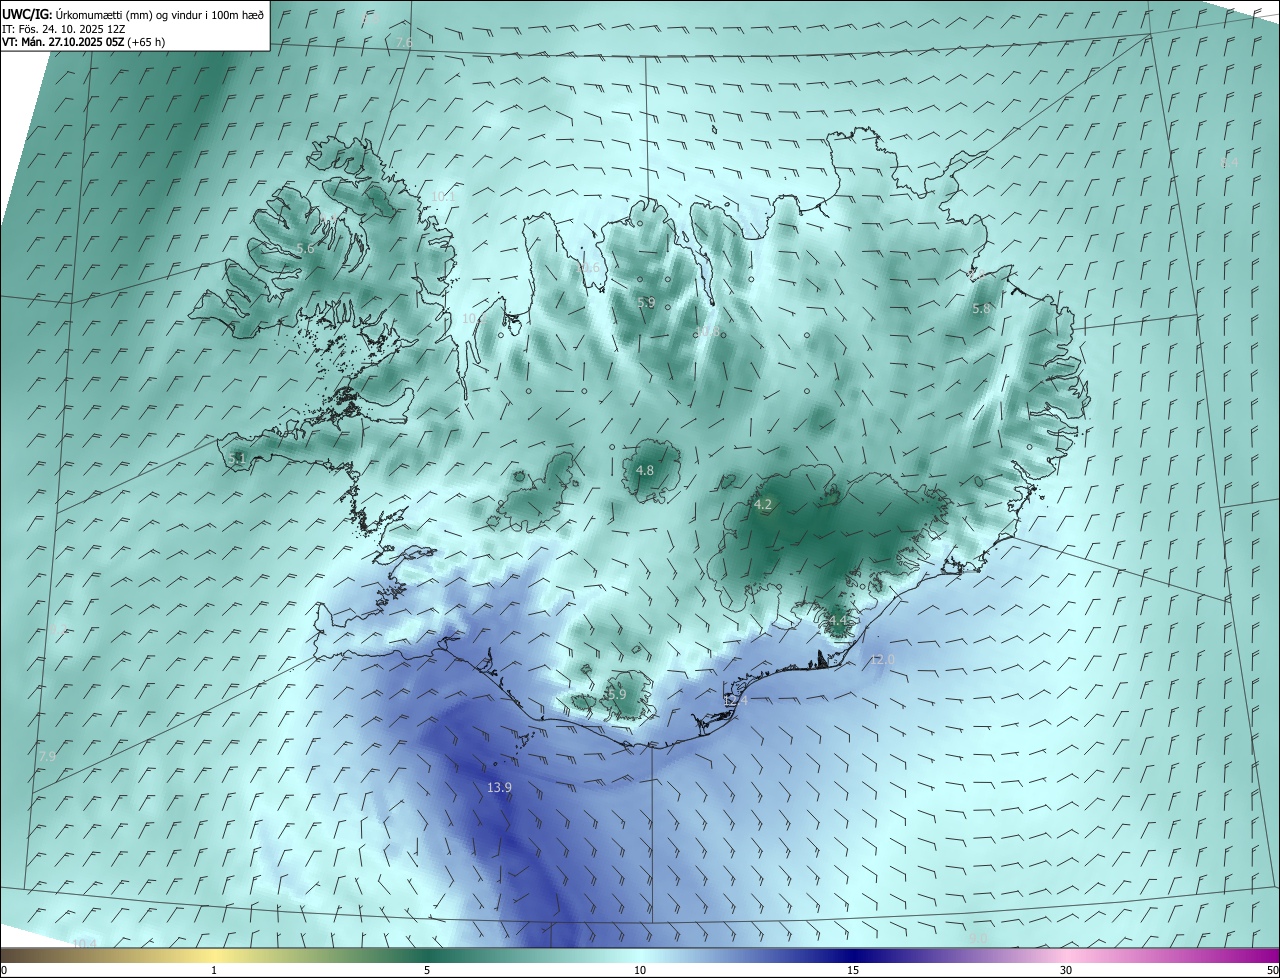This screenshot has width=1280, height=978.
Task: Click the 5.1 value on the western peninsula
Action: (237, 458)
